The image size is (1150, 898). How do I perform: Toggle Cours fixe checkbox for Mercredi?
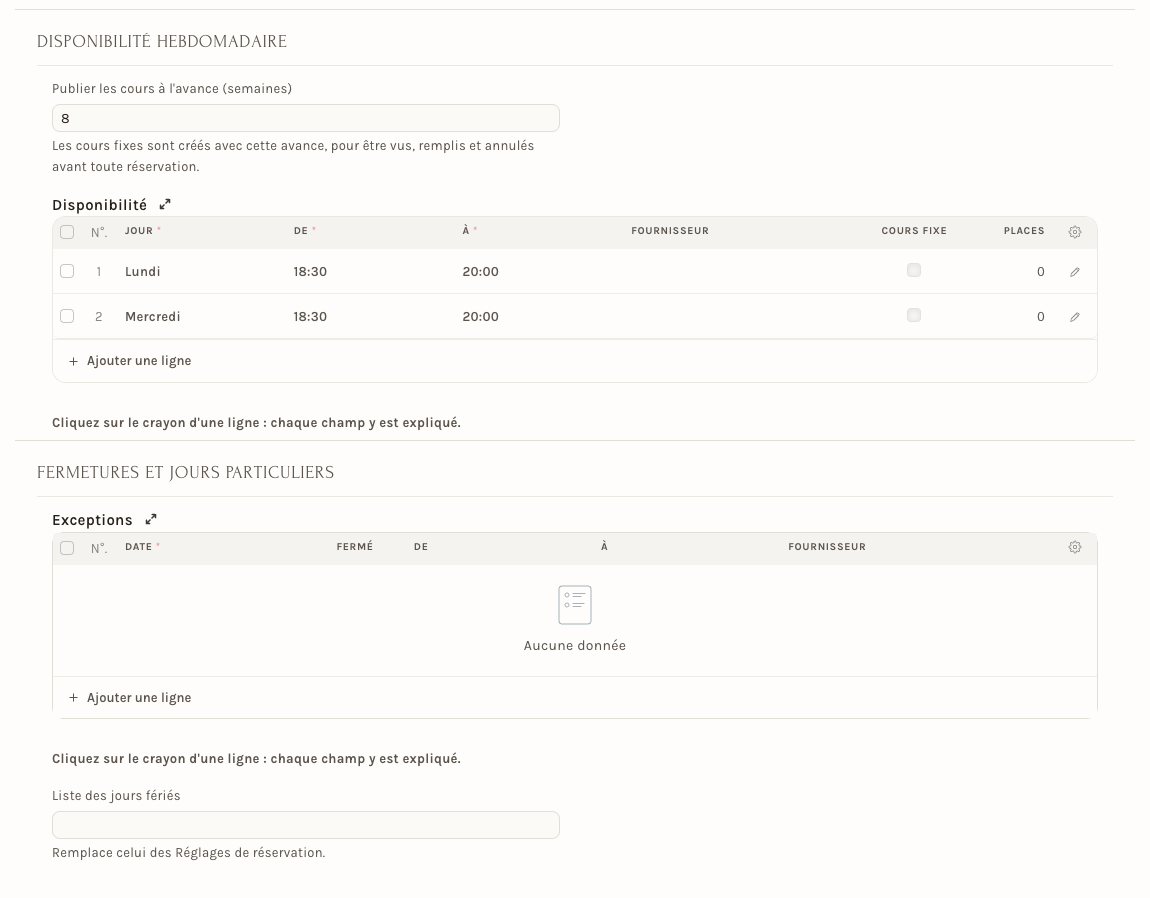point(914,315)
